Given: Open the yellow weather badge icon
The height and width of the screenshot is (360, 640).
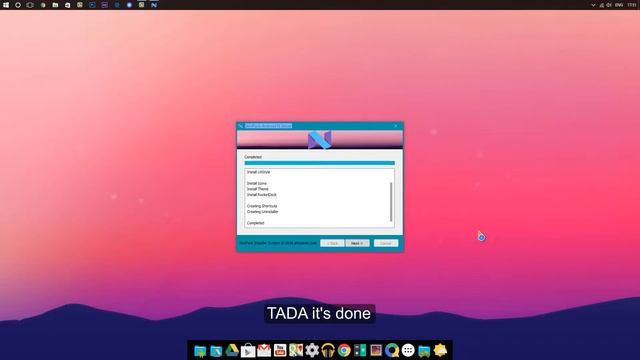Looking at the screenshot, I should click(x=440, y=350).
